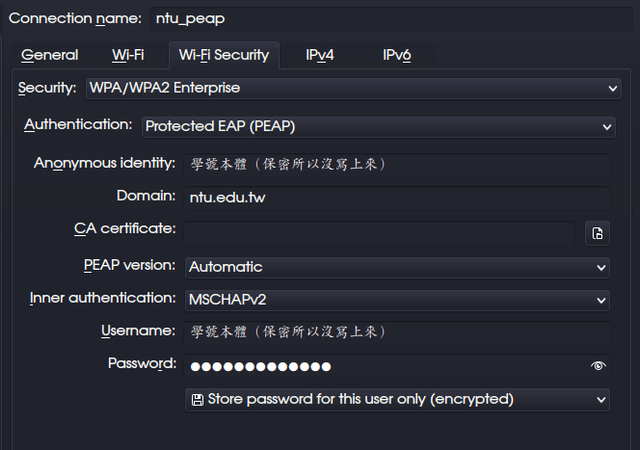The image size is (640, 450).
Task: Click the Domain field containing ntu.edu.tw
Action: [x=396, y=198]
